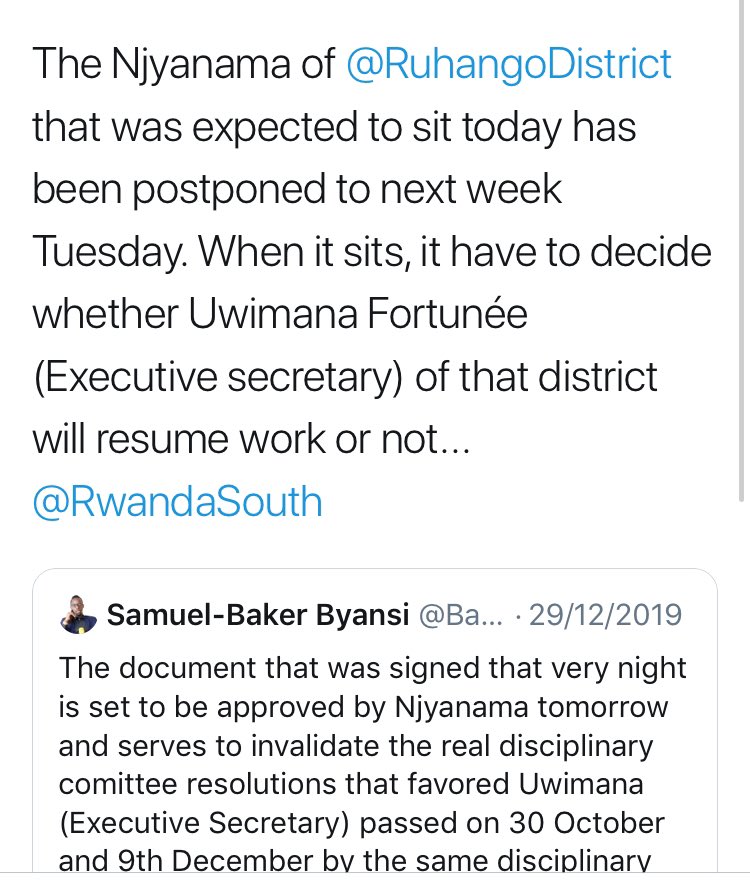Viewport: 750px width, 886px height.
Task: Click the '(Executive secretary)' text in main tweet
Action: pyautogui.click(x=218, y=377)
